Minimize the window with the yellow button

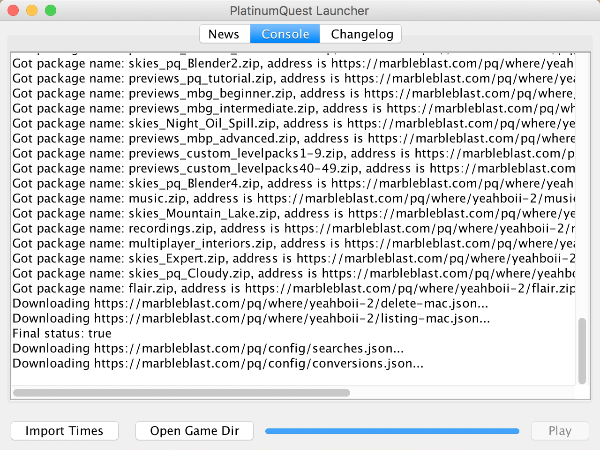pyautogui.click(x=32, y=10)
